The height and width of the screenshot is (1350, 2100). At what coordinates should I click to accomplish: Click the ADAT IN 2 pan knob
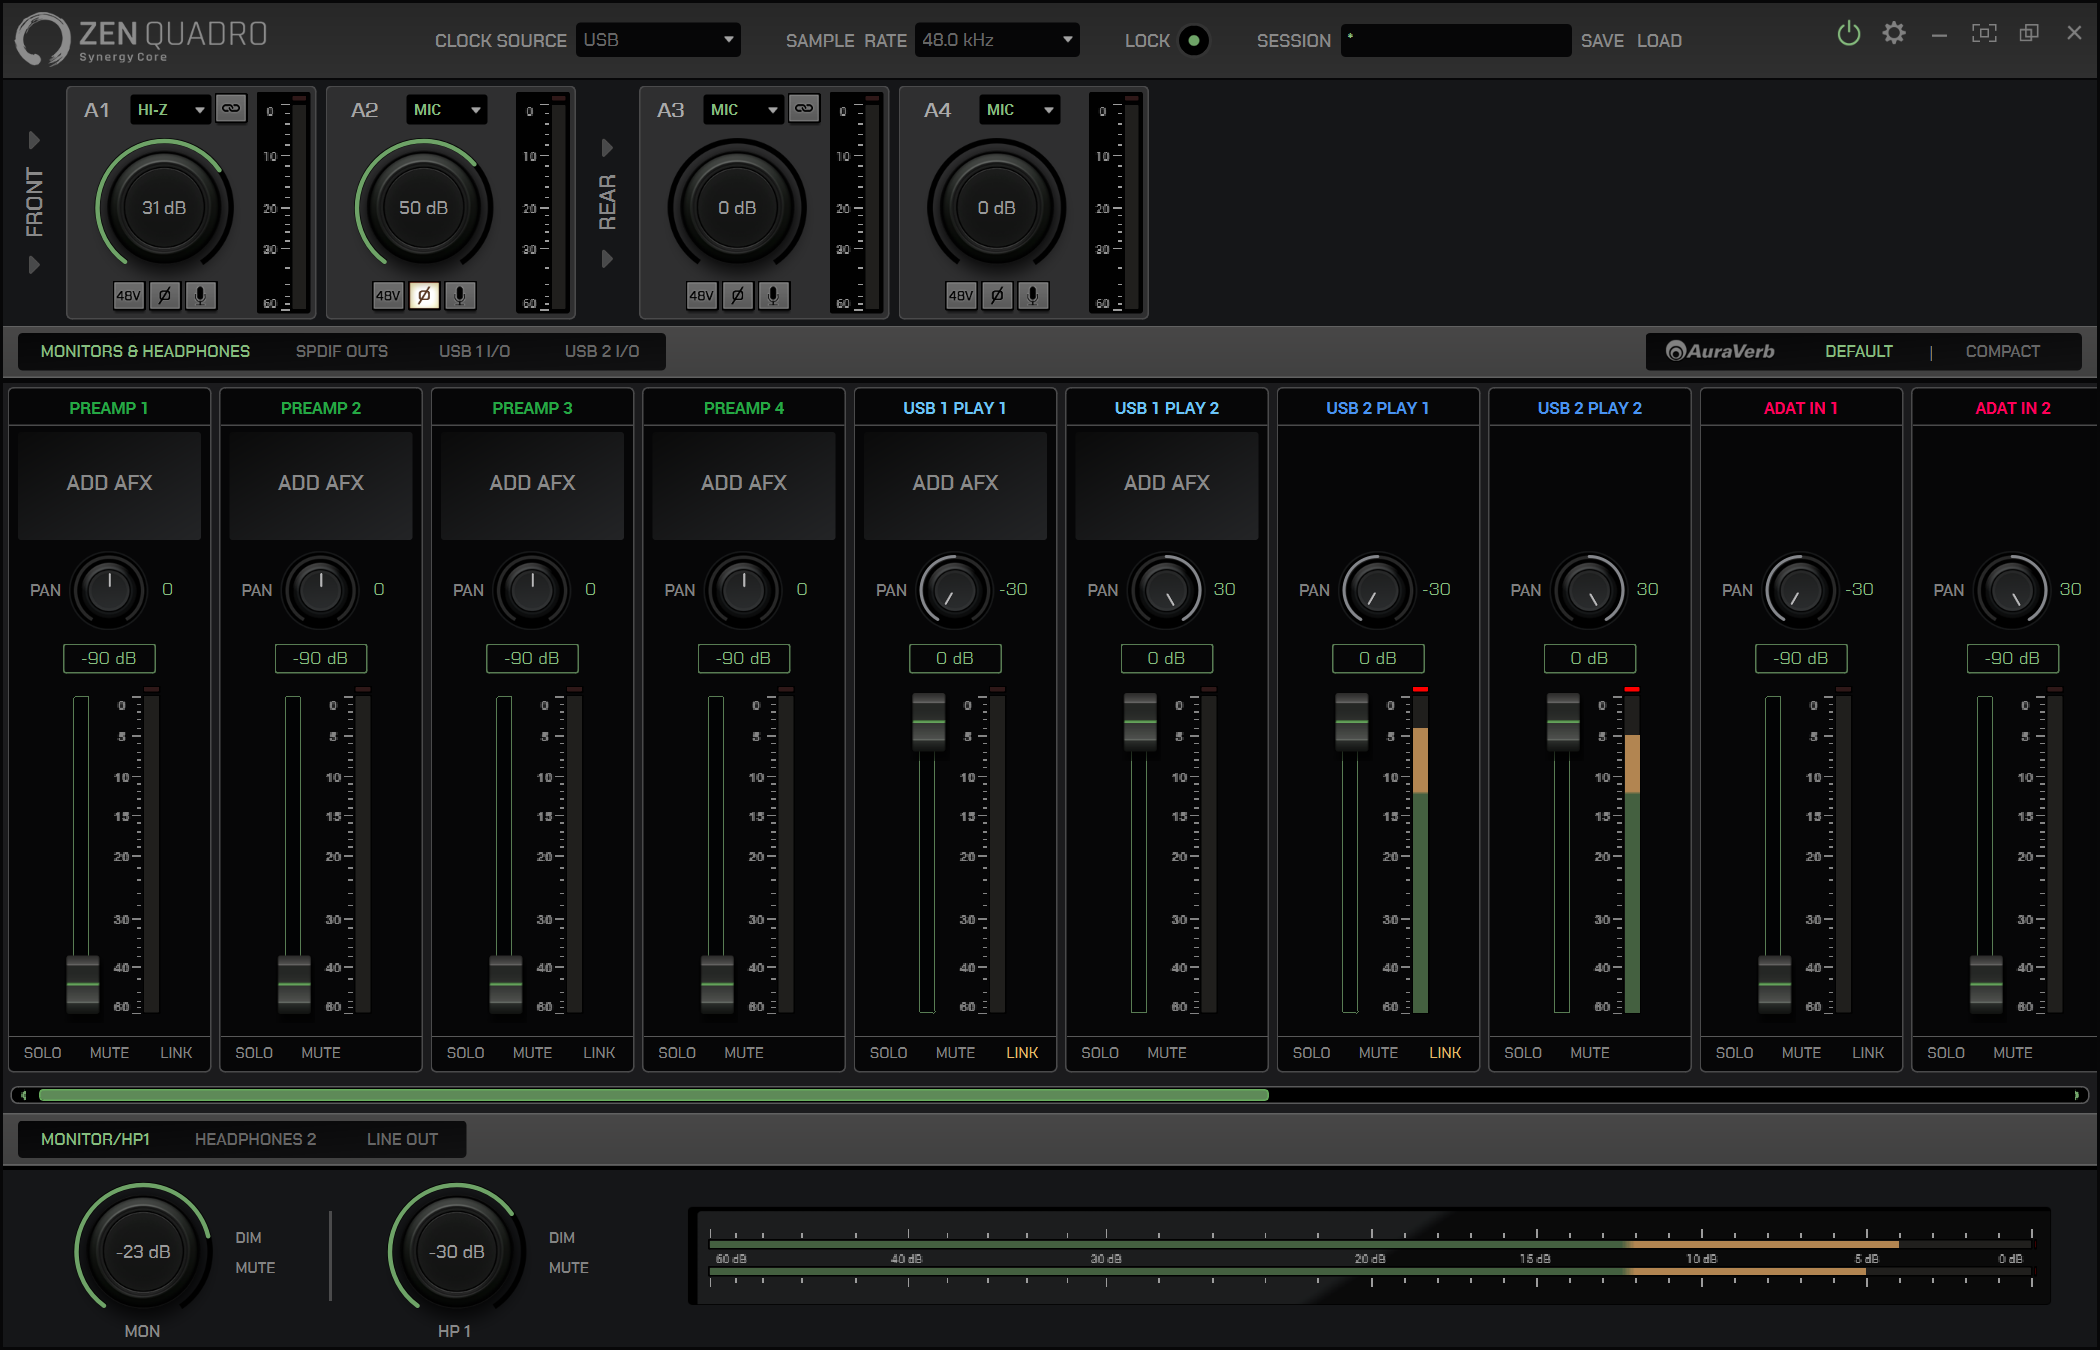point(2012,590)
